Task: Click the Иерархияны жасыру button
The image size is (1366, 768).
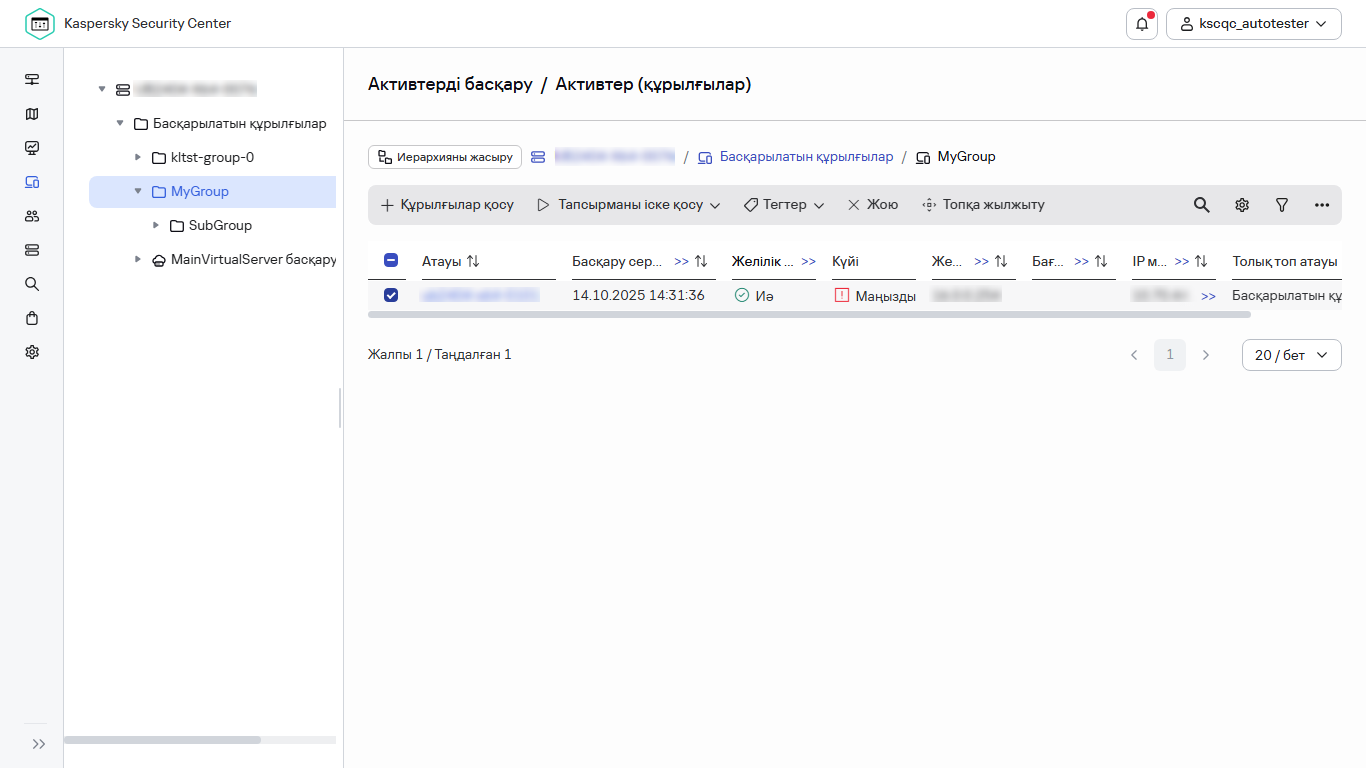Action: (x=445, y=157)
